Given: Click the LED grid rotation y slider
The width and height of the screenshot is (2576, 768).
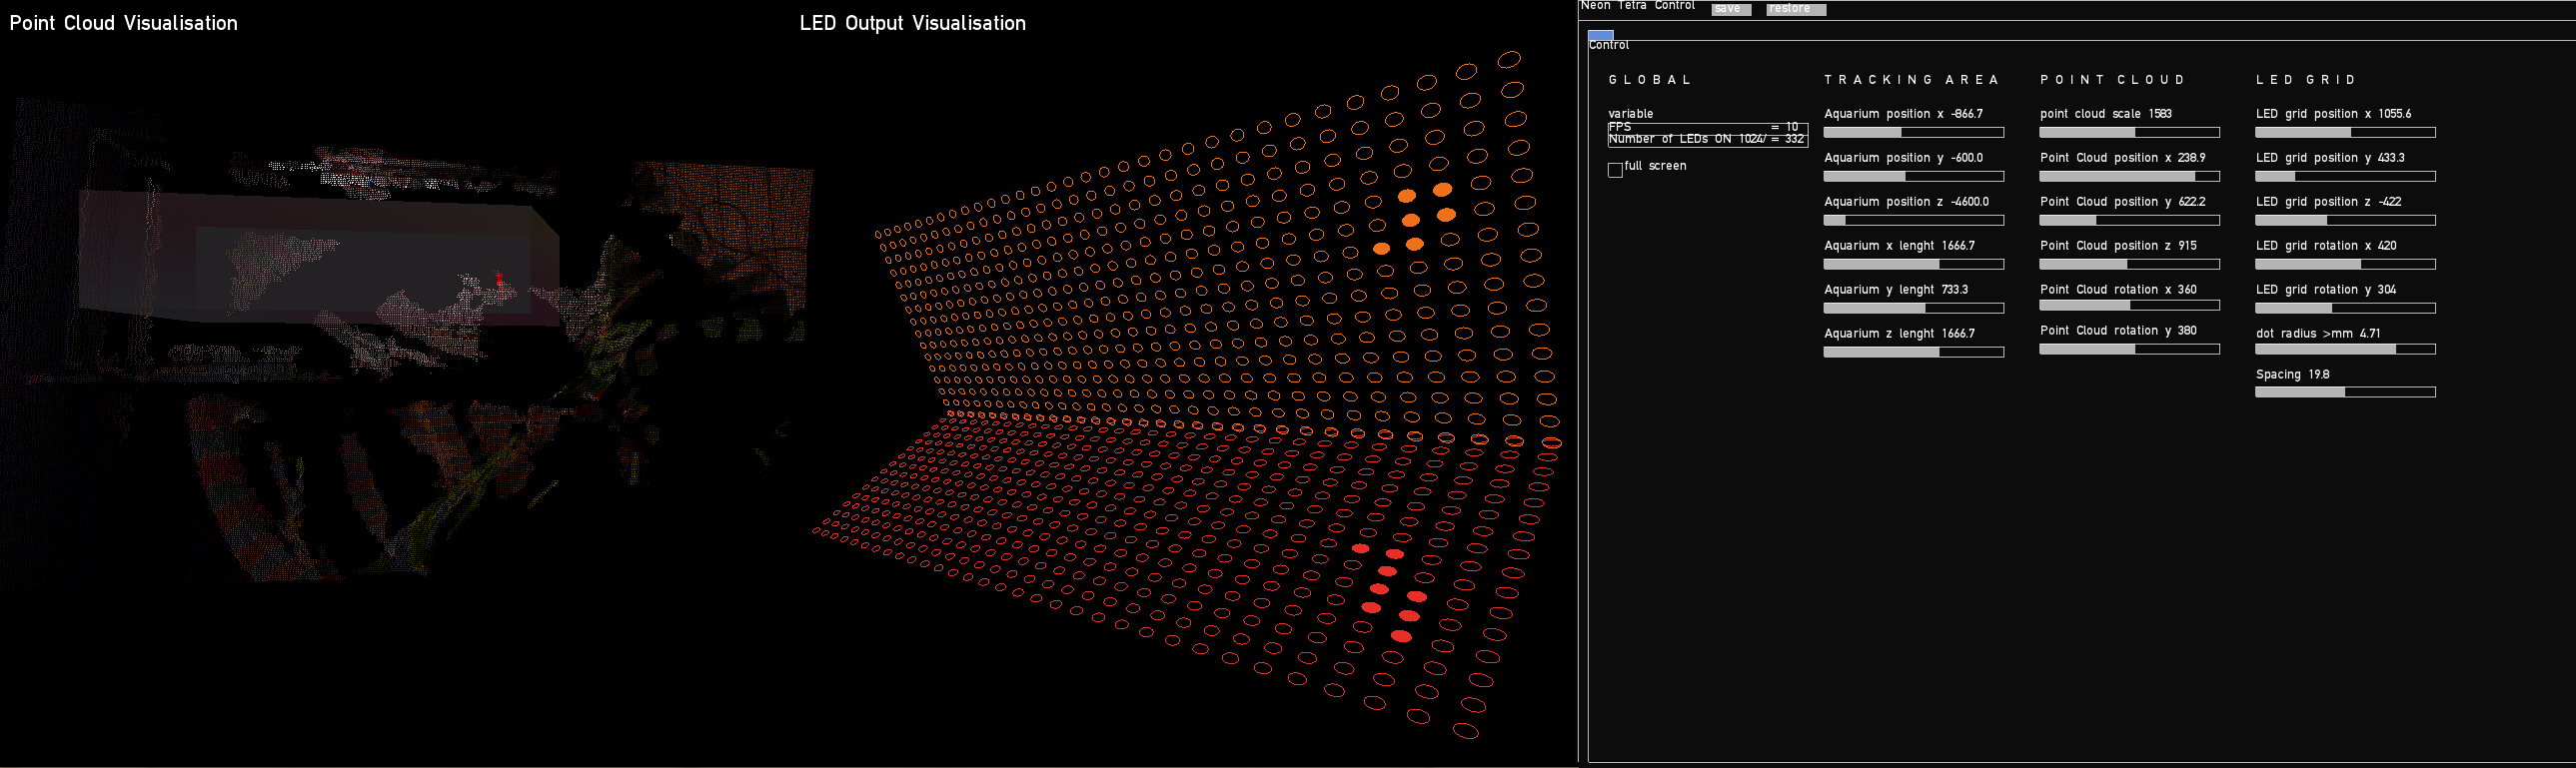Looking at the screenshot, I should [x=2345, y=308].
